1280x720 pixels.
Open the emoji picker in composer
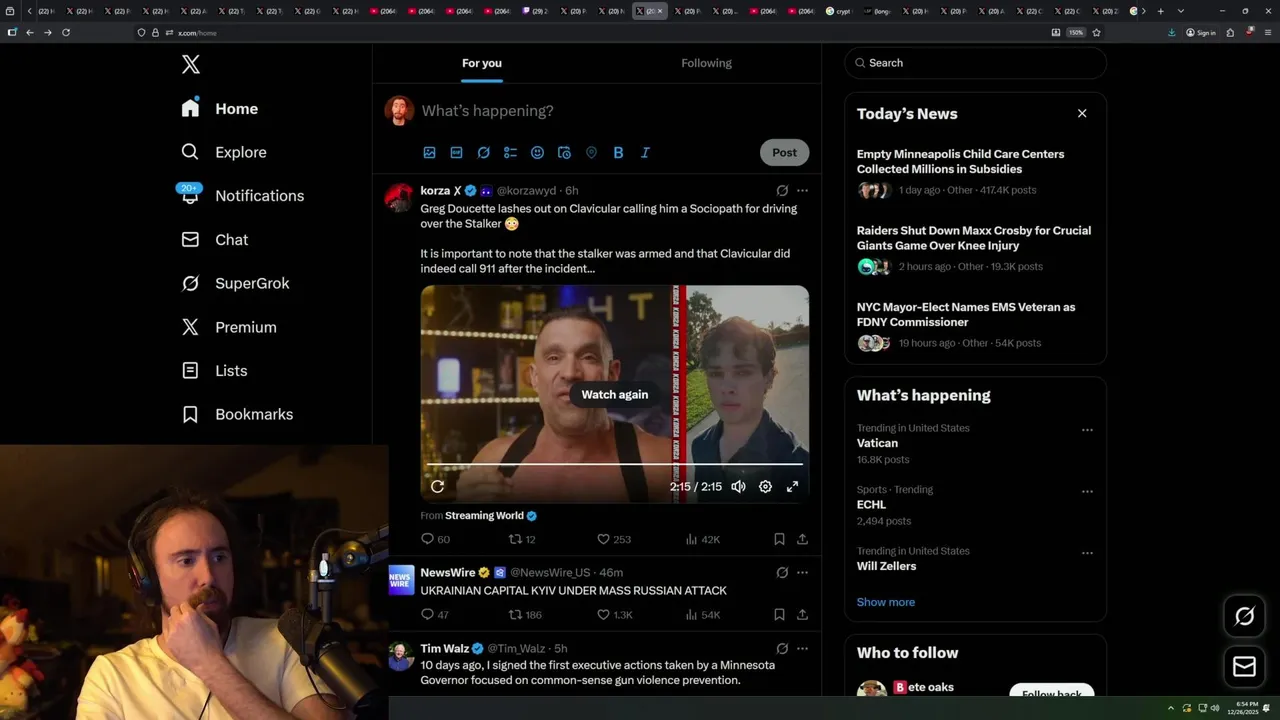coord(537,153)
